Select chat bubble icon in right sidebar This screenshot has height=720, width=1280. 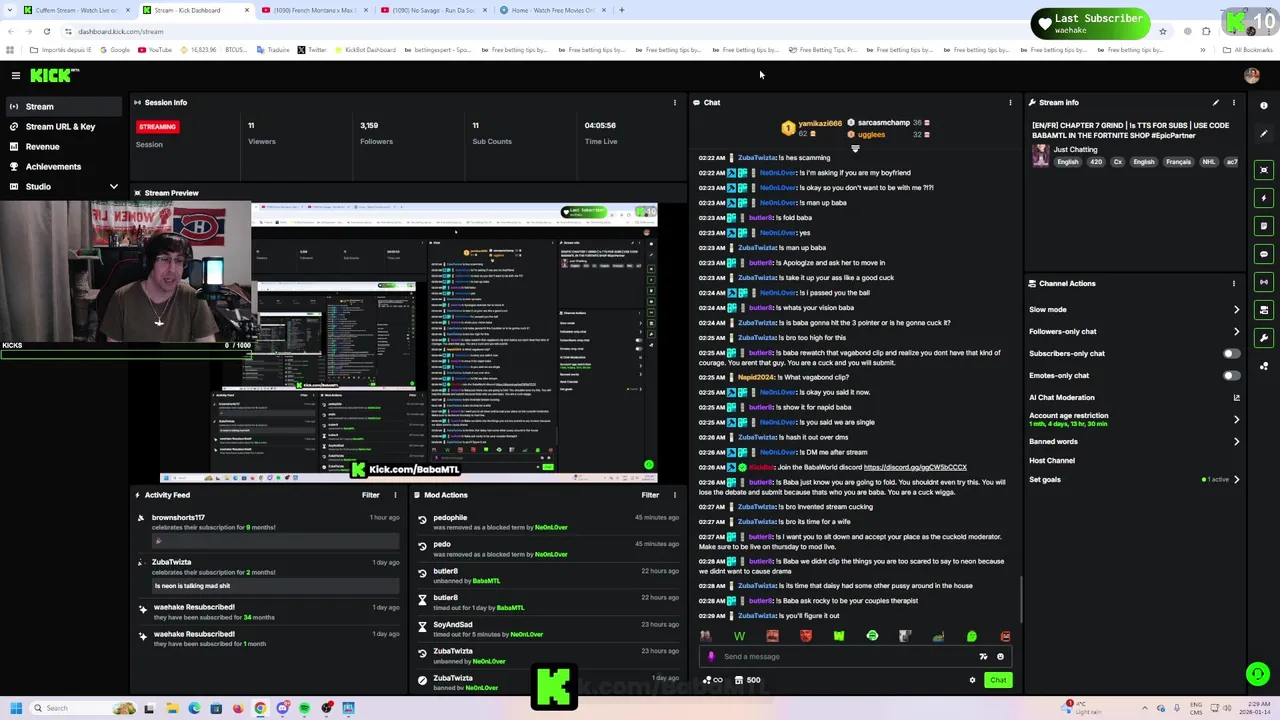[1264, 254]
